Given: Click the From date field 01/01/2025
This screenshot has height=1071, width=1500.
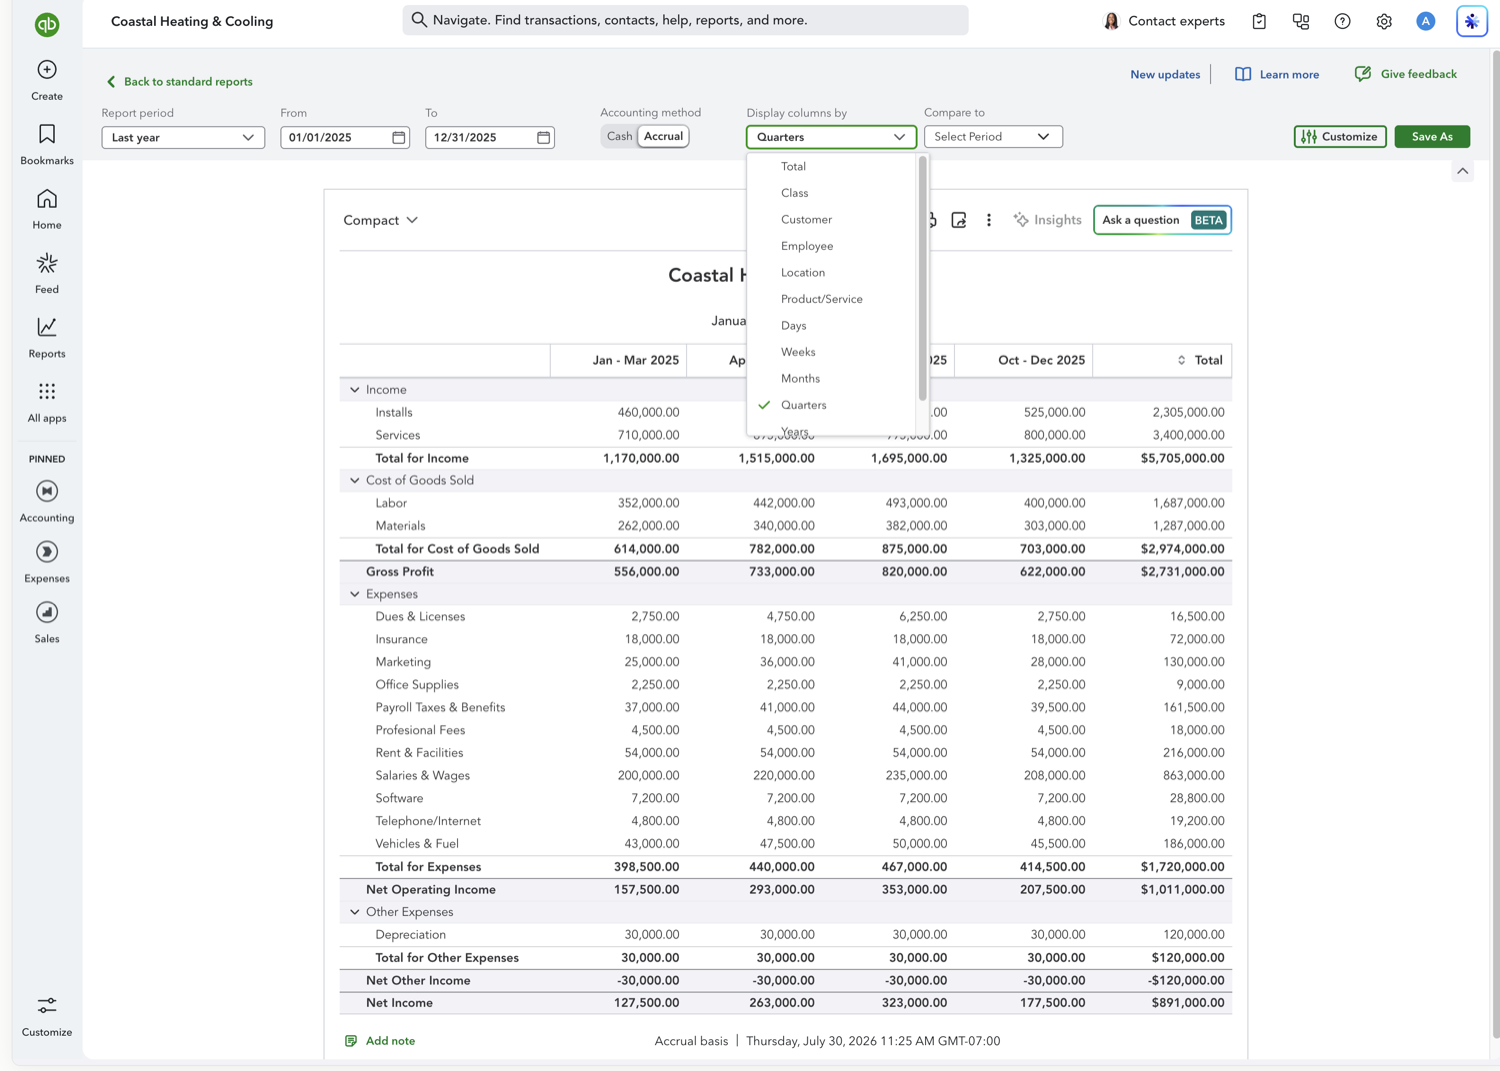Looking at the screenshot, I should (345, 137).
